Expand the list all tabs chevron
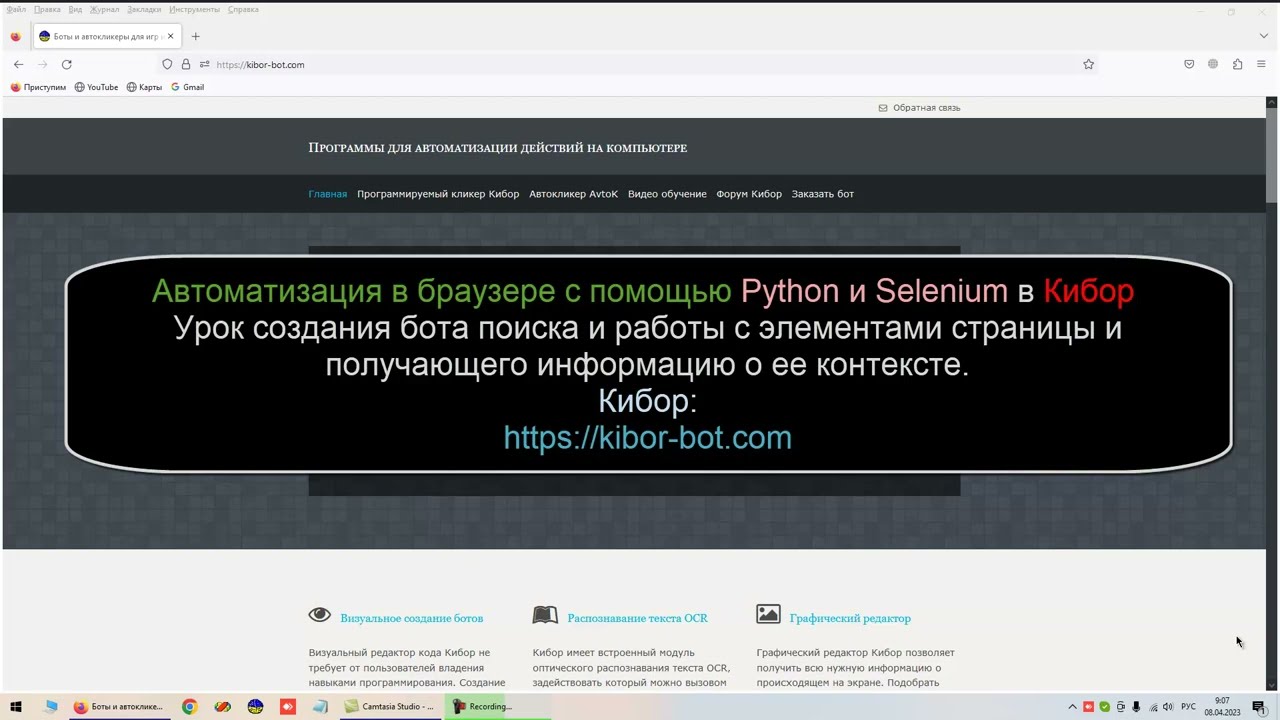Viewport: 1280px width, 720px height. [x=1263, y=36]
